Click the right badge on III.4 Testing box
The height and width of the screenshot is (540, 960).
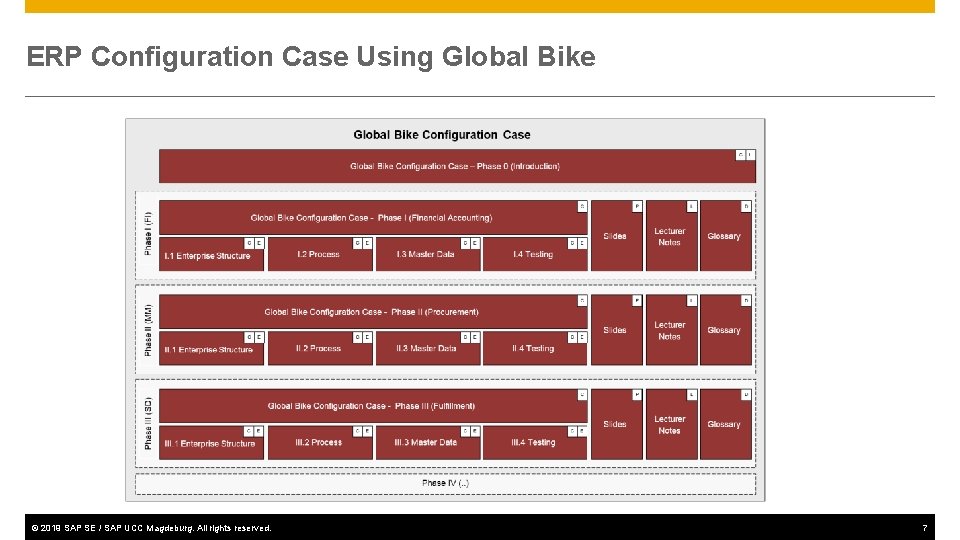pyautogui.click(x=582, y=432)
